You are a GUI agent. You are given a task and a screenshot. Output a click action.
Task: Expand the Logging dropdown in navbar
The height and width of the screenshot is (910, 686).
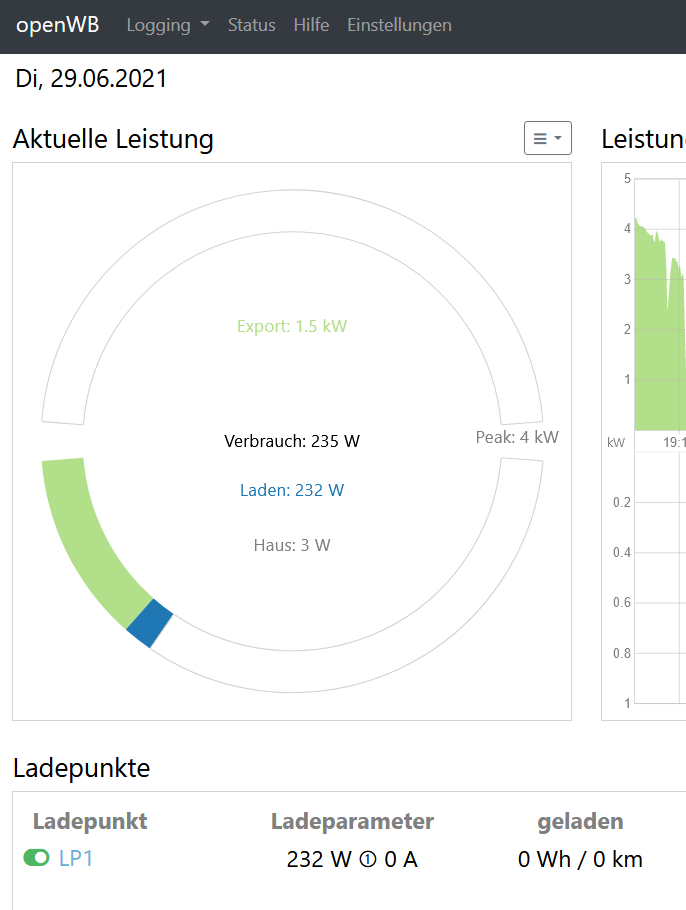[x=168, y=25]
